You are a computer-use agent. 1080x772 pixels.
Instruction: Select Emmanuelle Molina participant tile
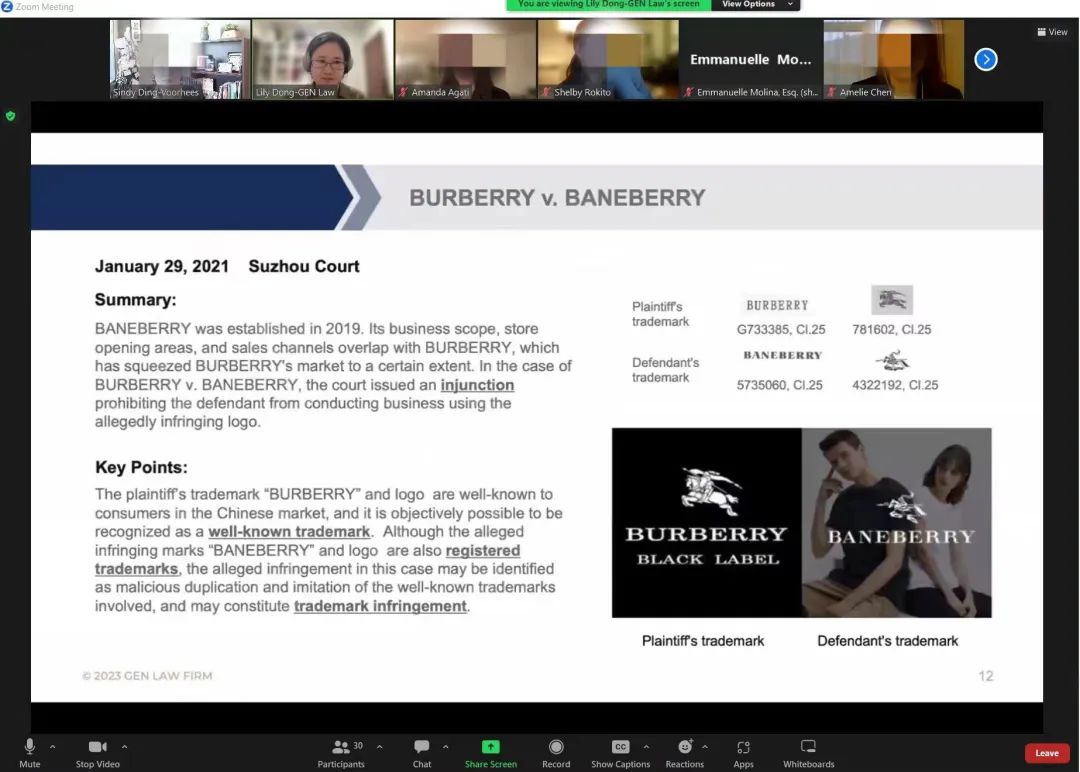click(x=751, y=59)
